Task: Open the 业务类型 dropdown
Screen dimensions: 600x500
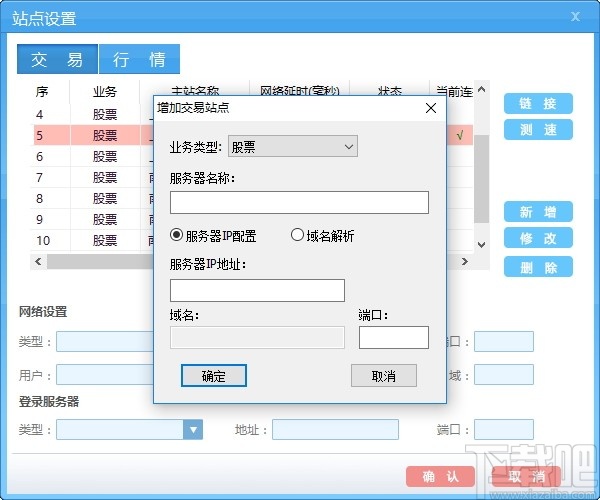Action: pyautogui.click(x=293, y=146)
